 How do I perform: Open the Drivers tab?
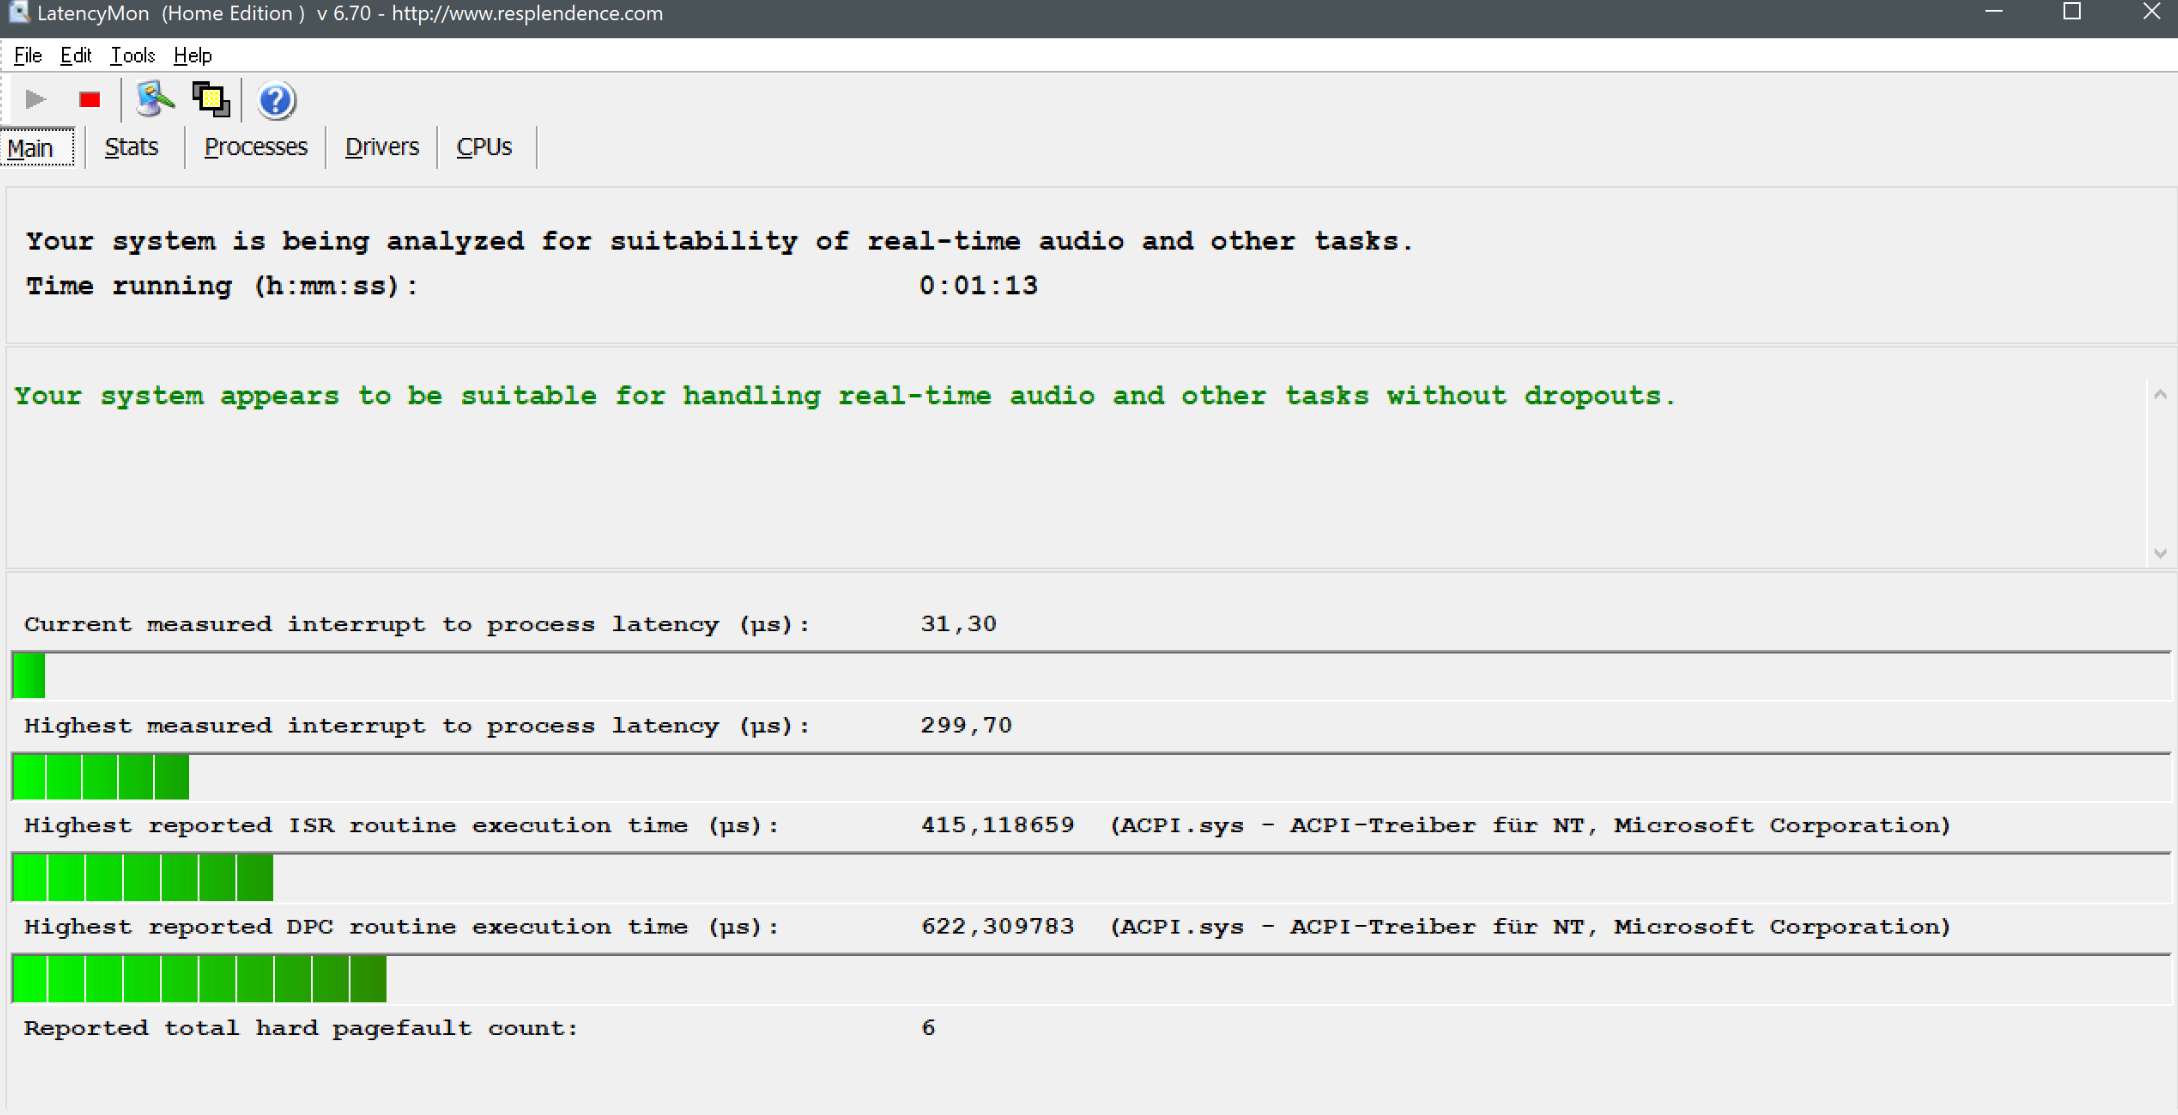tap(381, 147)
